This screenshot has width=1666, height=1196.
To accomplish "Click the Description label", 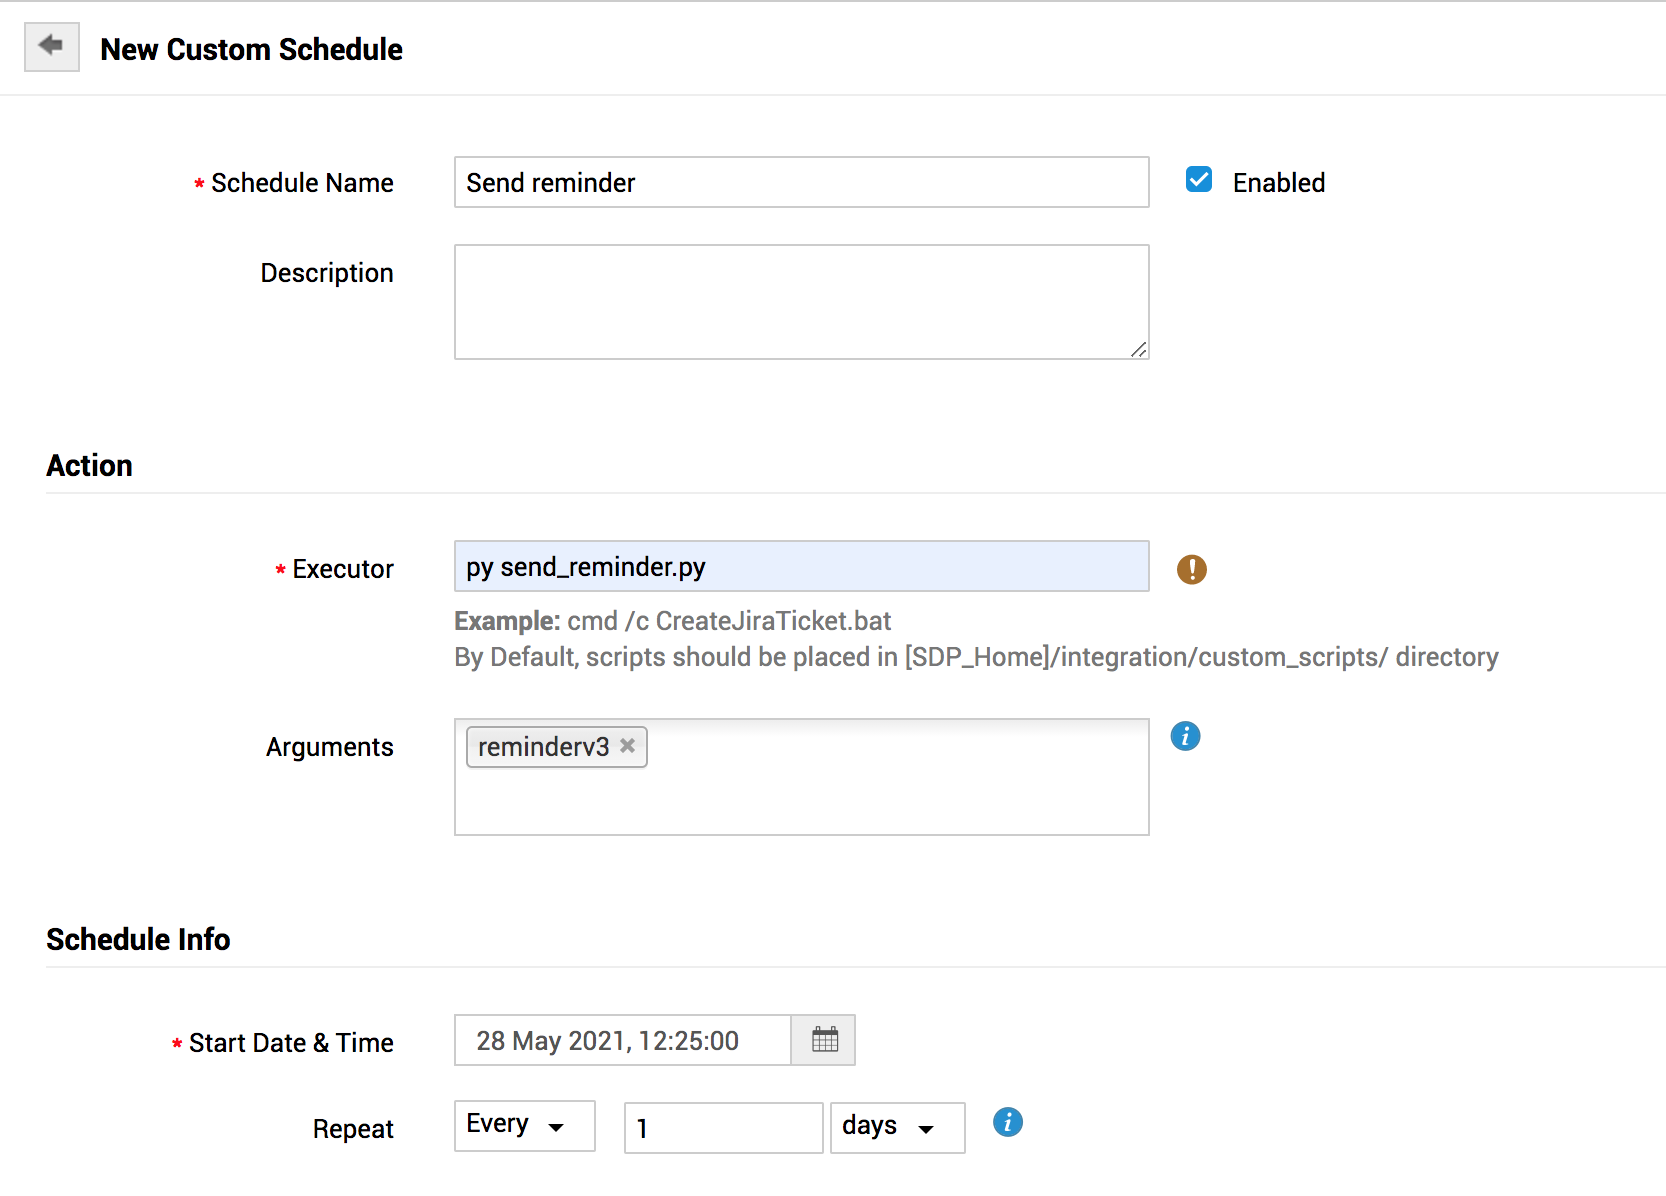I will pyautogui.click(x=326, y=273).
